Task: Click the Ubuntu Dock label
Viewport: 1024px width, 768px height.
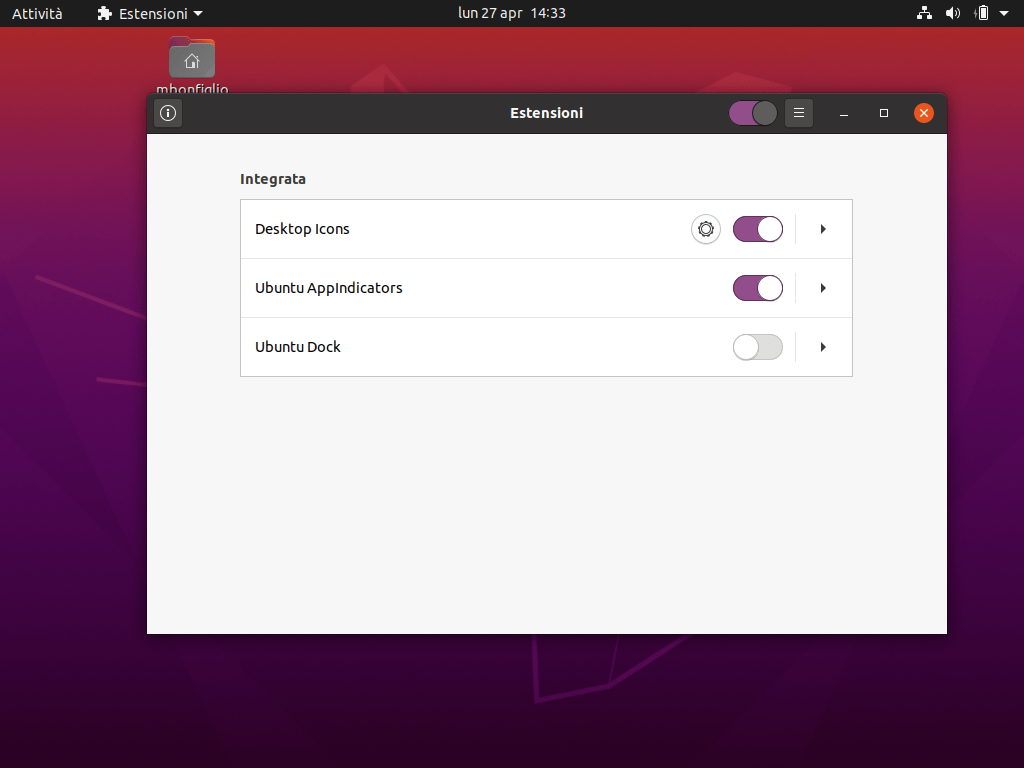Action: (x=298, y=347)
